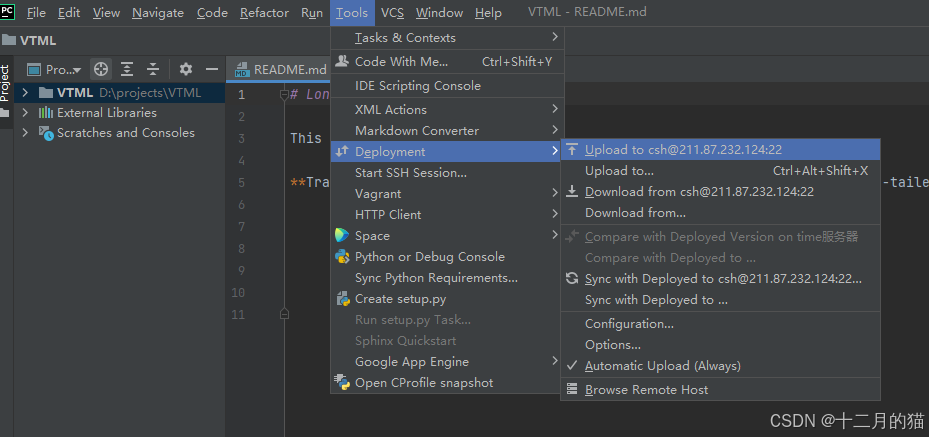
Task: Select generic Download from... menu item
Action: (x=720, y=213)
